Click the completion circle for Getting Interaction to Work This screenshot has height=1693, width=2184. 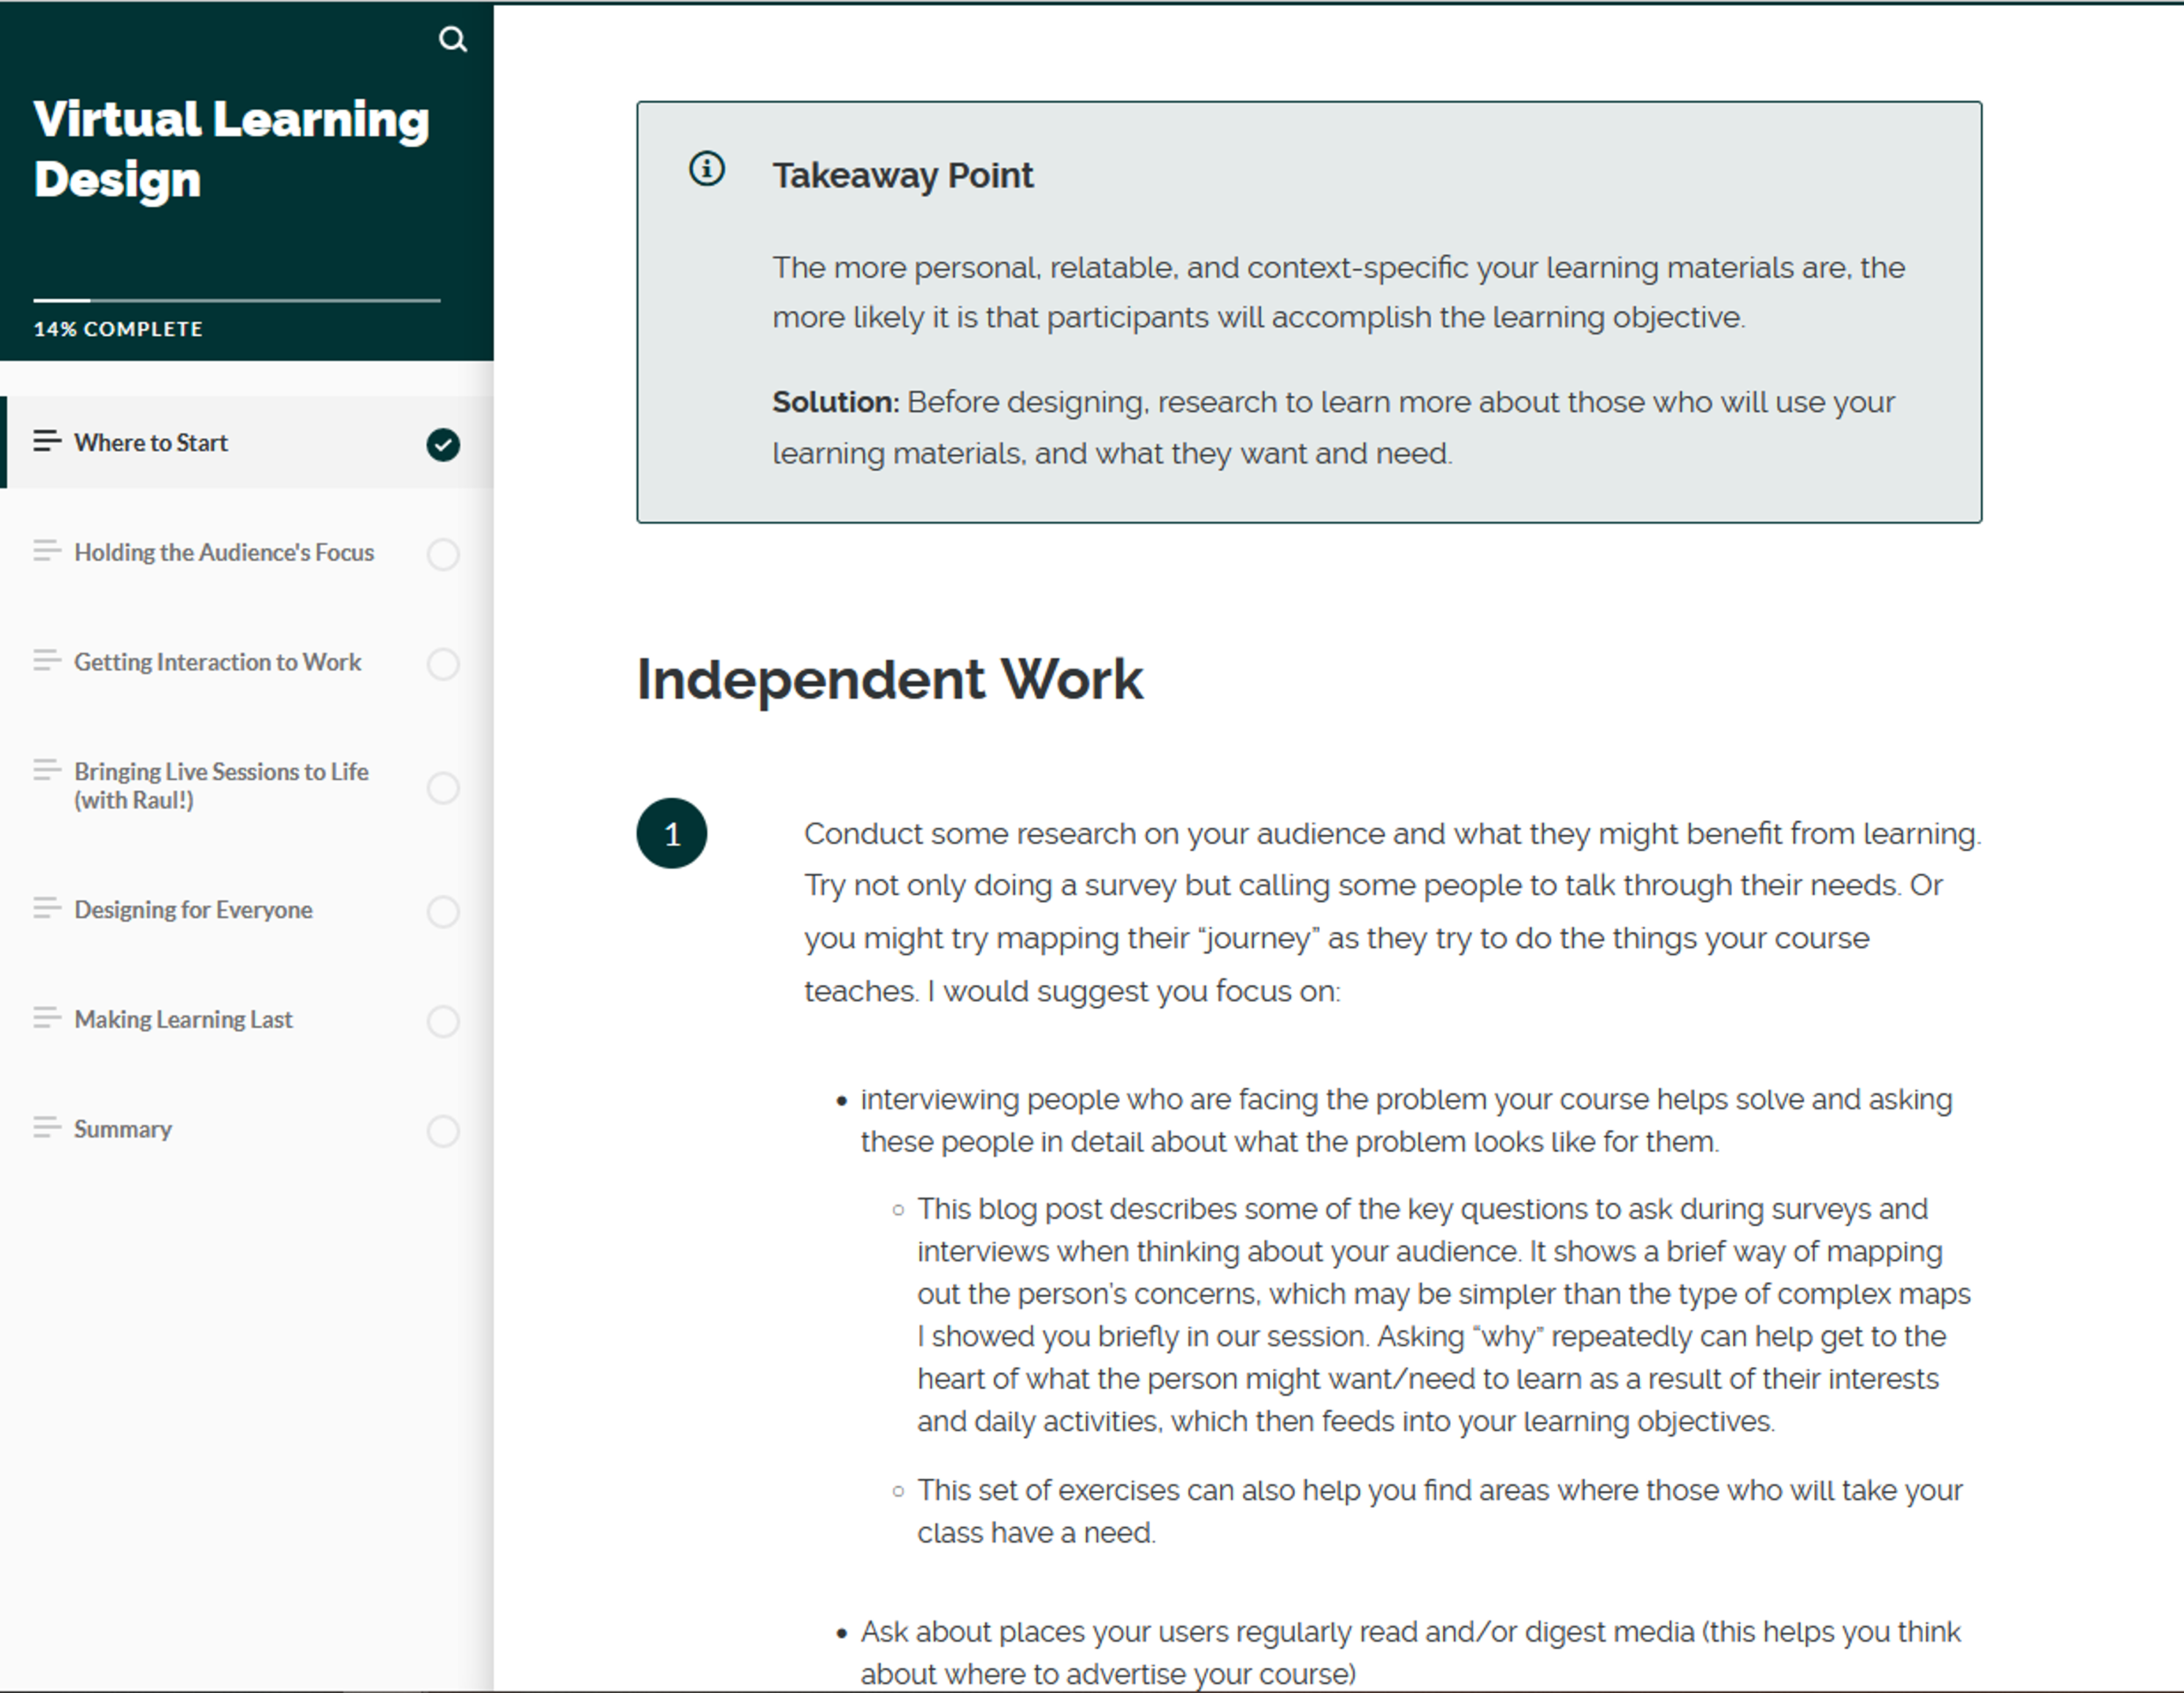click(443, 664)
